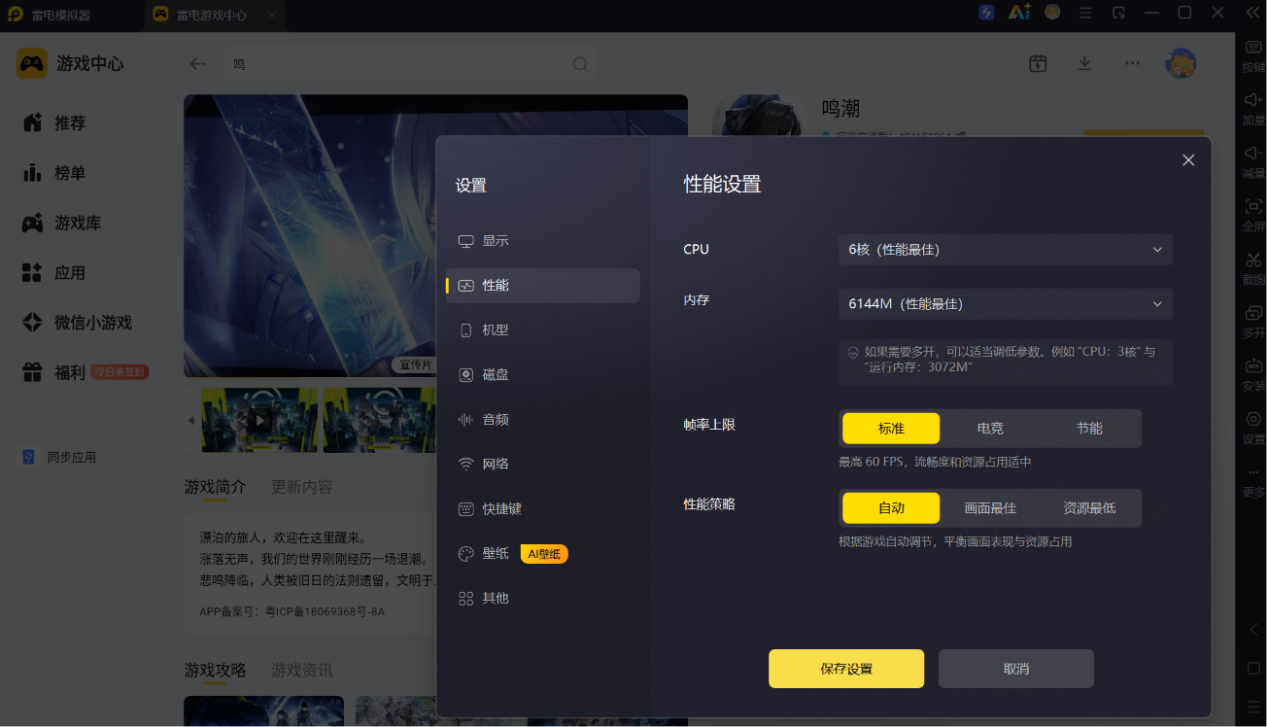Image resolution: width=1267 pixels, height=727 pixels.
Task: Open the 按键 key mapping tool
Action: coord(1253,57)
